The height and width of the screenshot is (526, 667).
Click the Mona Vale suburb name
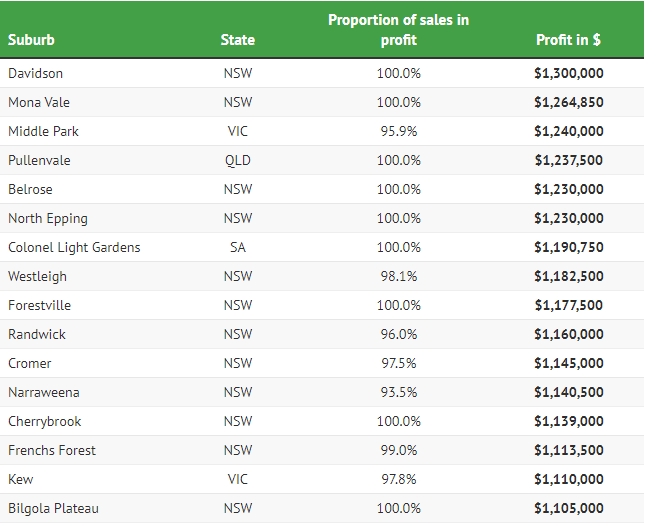(39, 102)
